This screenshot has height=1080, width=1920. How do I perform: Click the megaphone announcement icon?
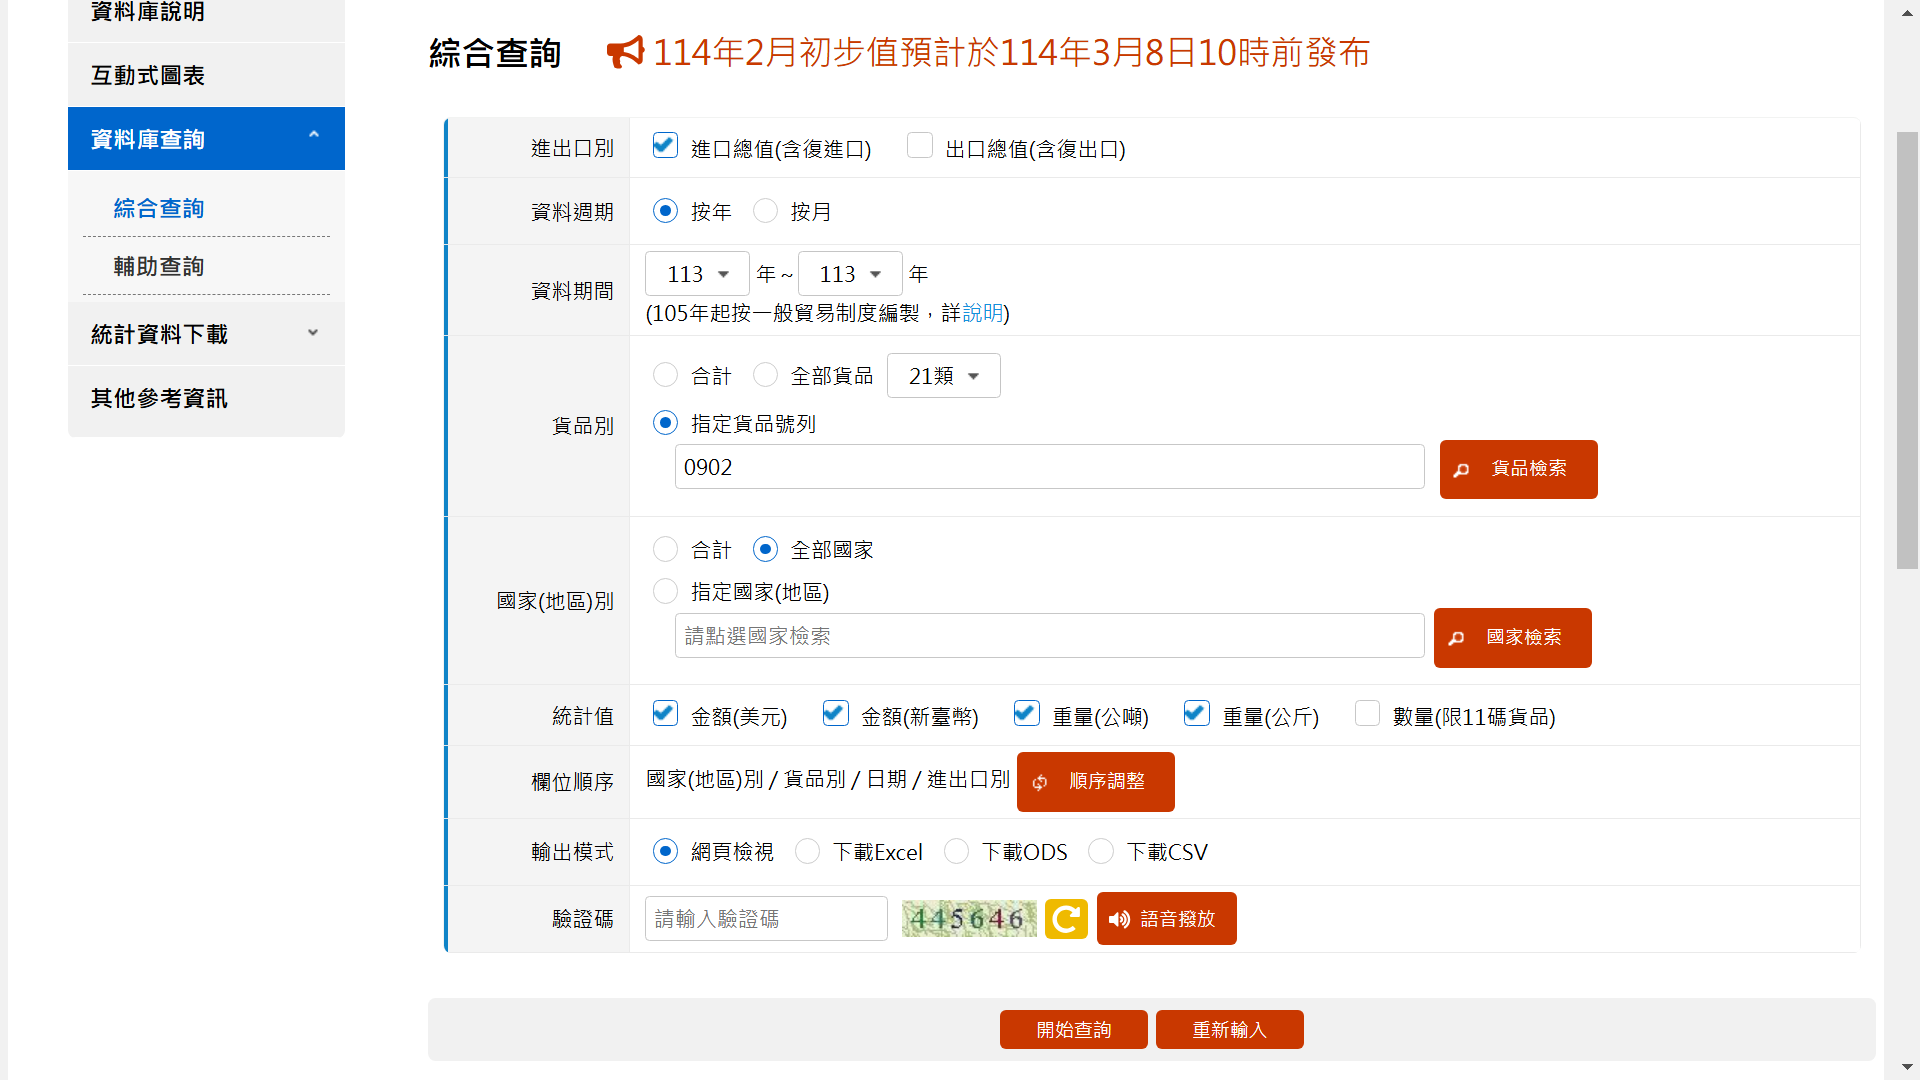pyautogui.click(x=626, y=52)
